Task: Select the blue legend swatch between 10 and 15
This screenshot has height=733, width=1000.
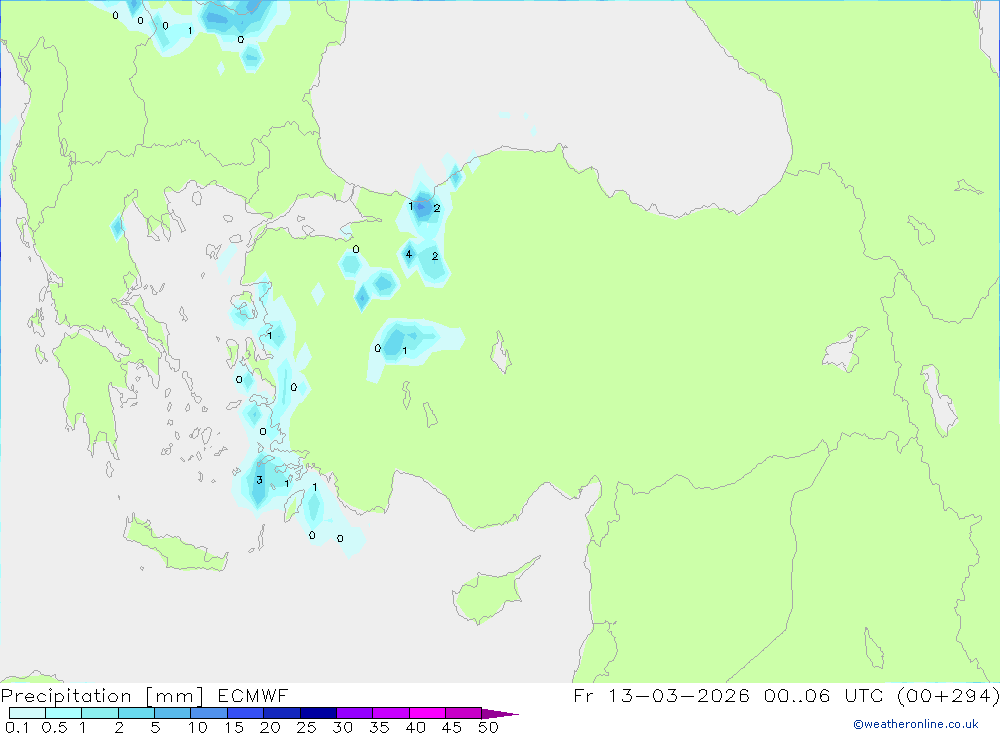Action: pyautogui.click(x=209, y=713)
